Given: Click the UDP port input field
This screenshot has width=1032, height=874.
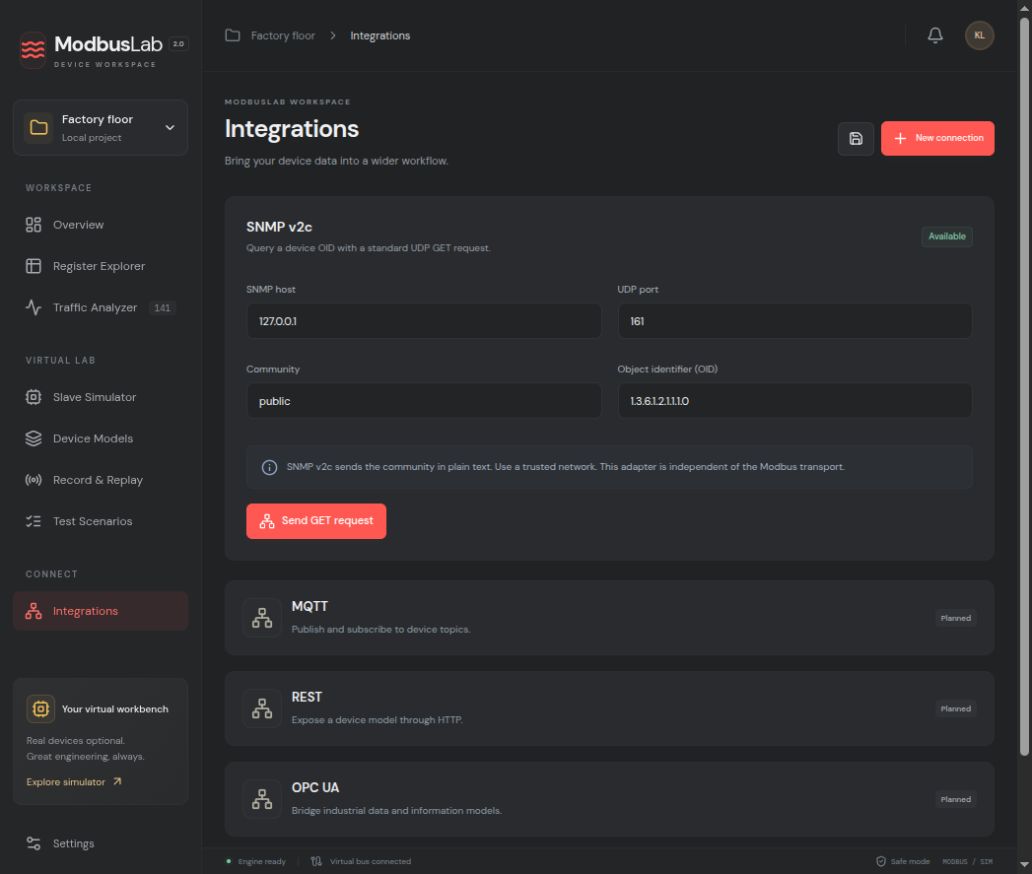Looking at the screenshot, I should (794, 321).
